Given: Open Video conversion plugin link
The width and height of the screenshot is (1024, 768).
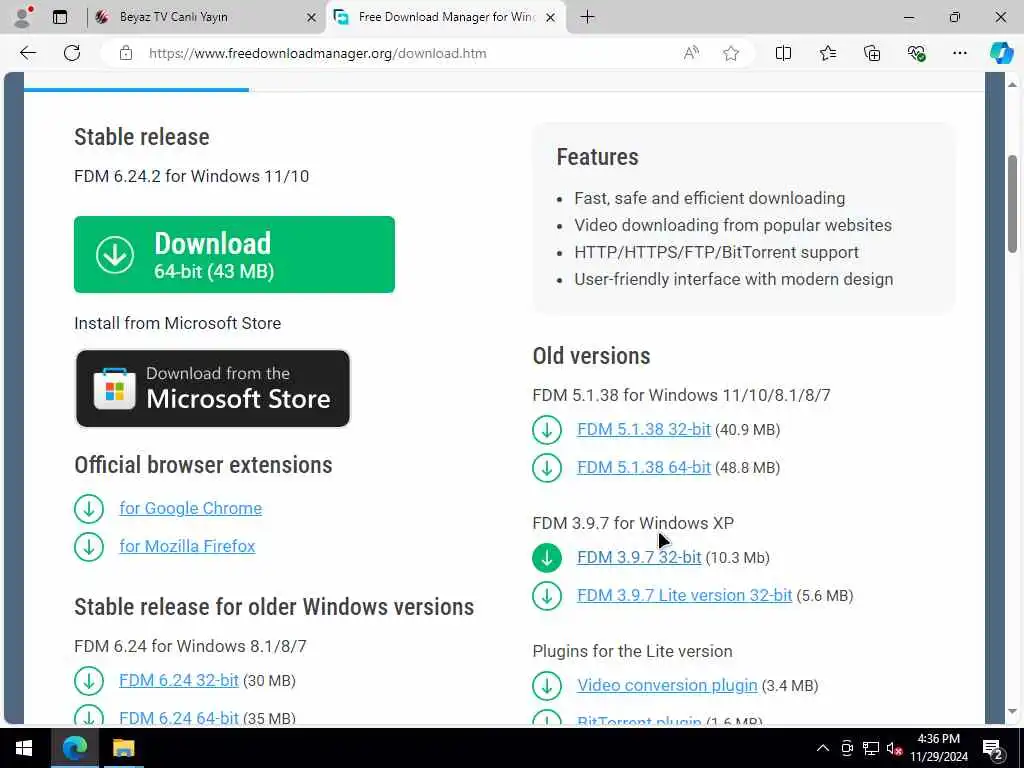Looking at the screenshot, I should point(667,685).
